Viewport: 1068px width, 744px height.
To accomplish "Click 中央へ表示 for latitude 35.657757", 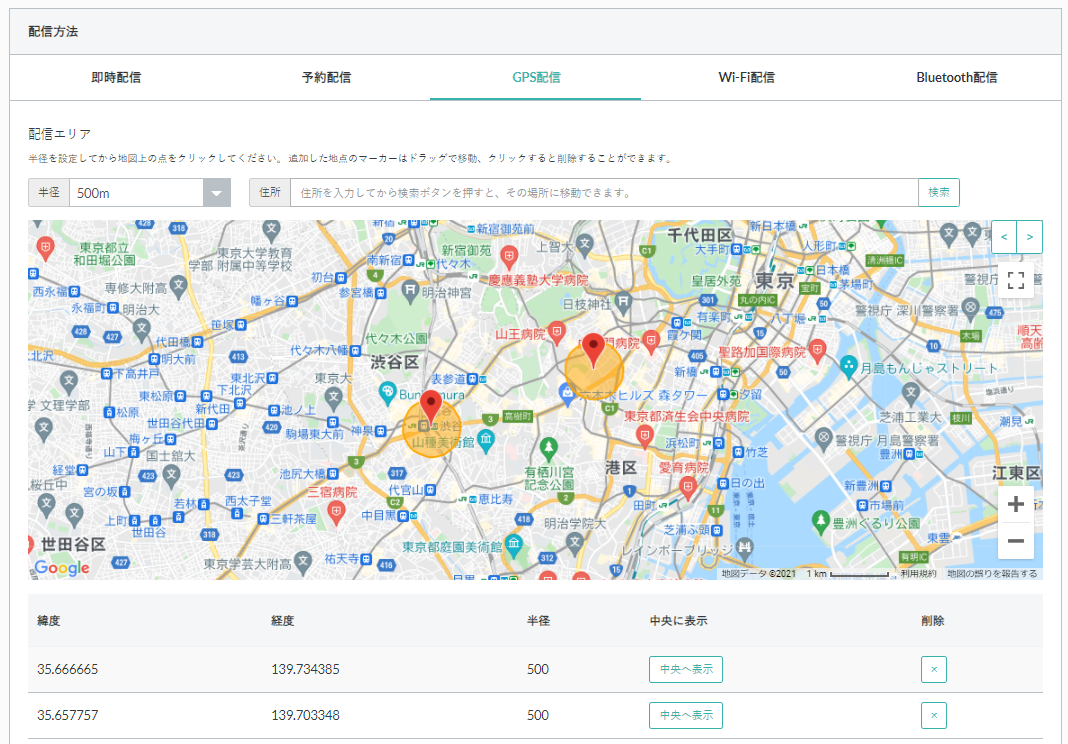I will (686, 715).
